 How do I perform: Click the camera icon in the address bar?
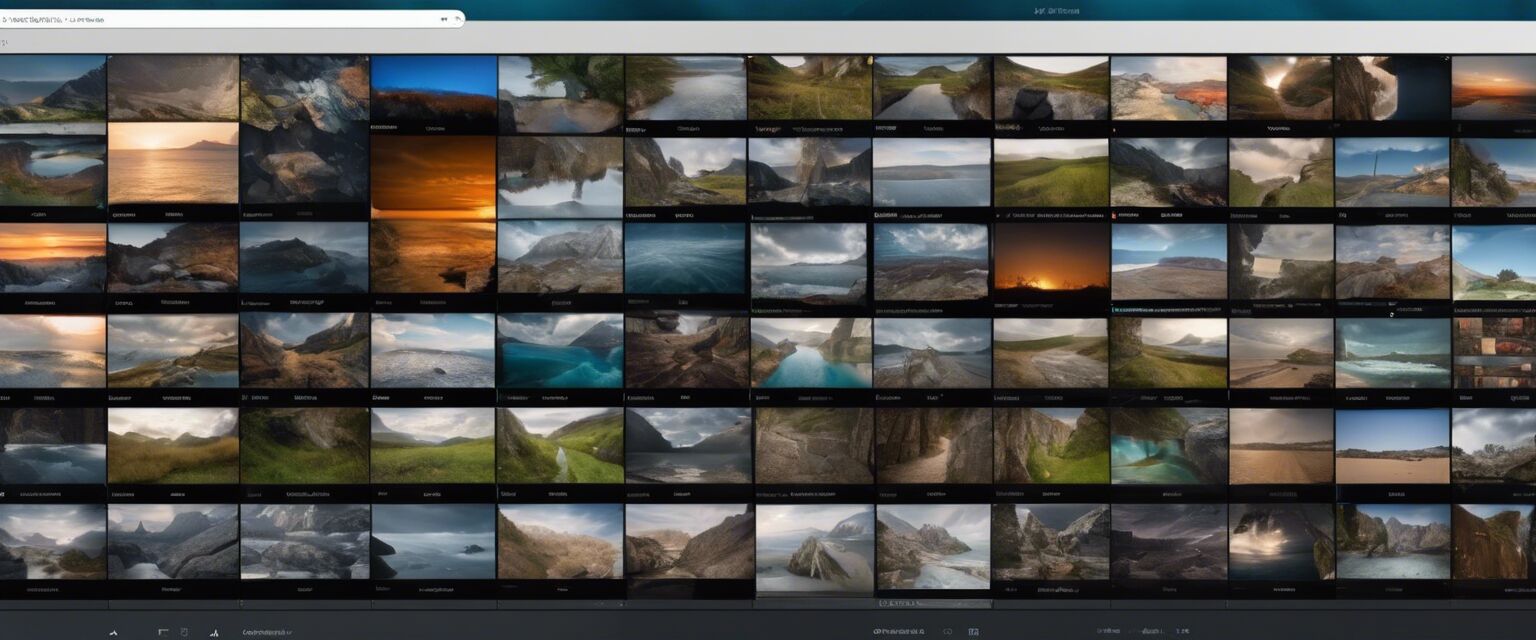(444, 18)
